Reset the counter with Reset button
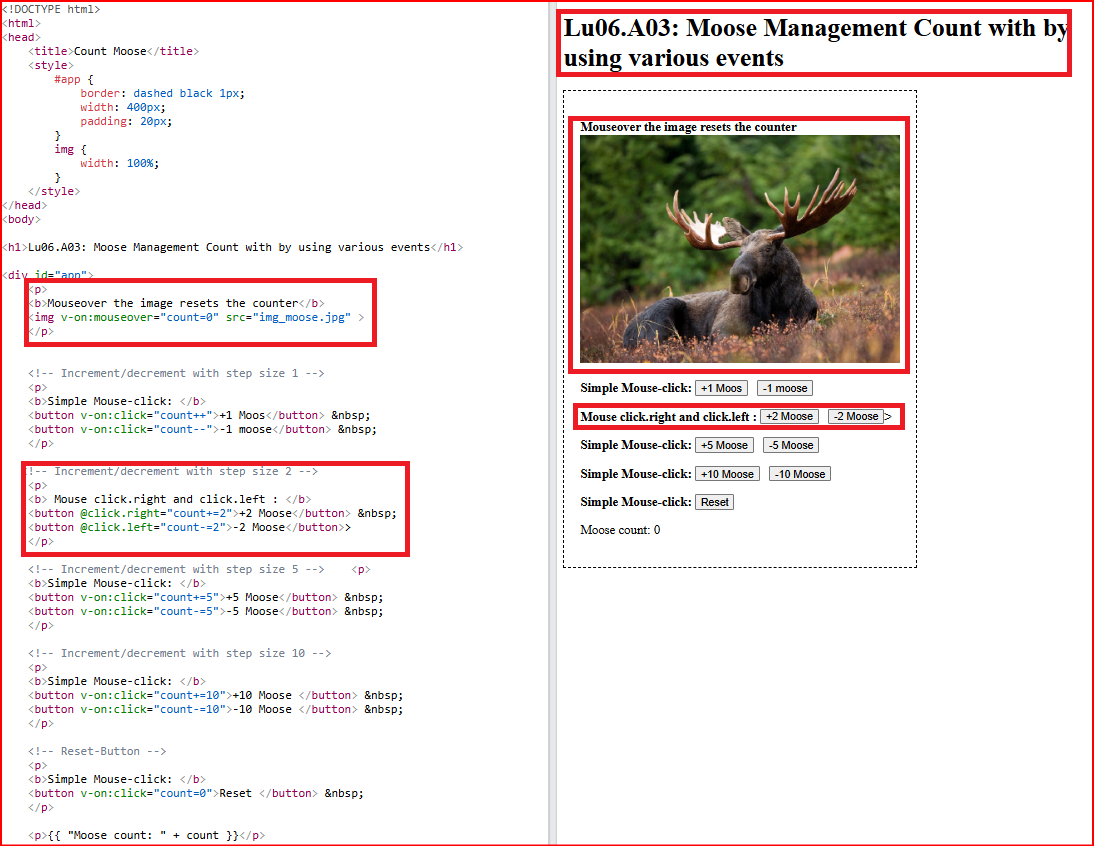The image size is (1094, 846). point(714,502)
